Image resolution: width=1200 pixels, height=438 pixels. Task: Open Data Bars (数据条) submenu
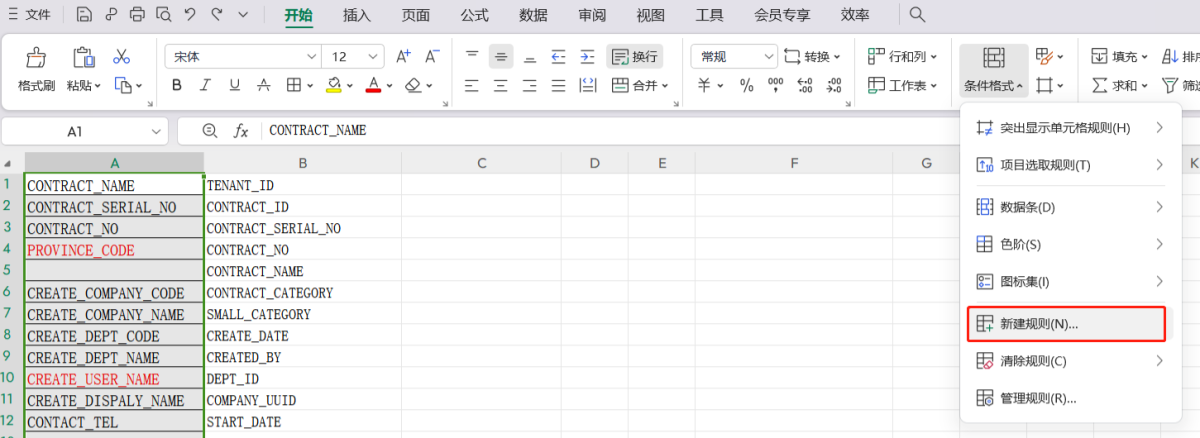(x=1068, y=207)
